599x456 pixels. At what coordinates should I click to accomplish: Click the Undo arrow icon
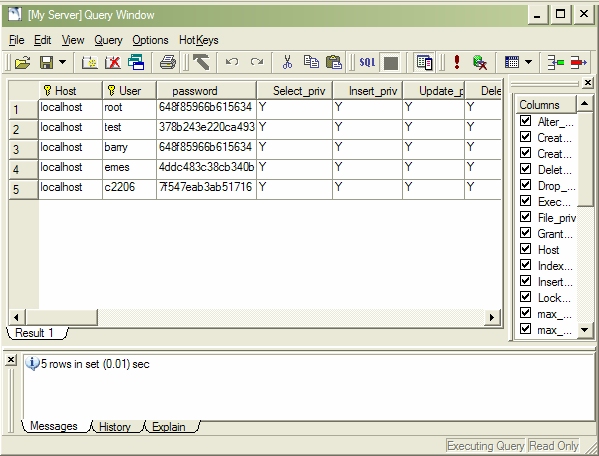pyautogui.click(x=232, y=62)
